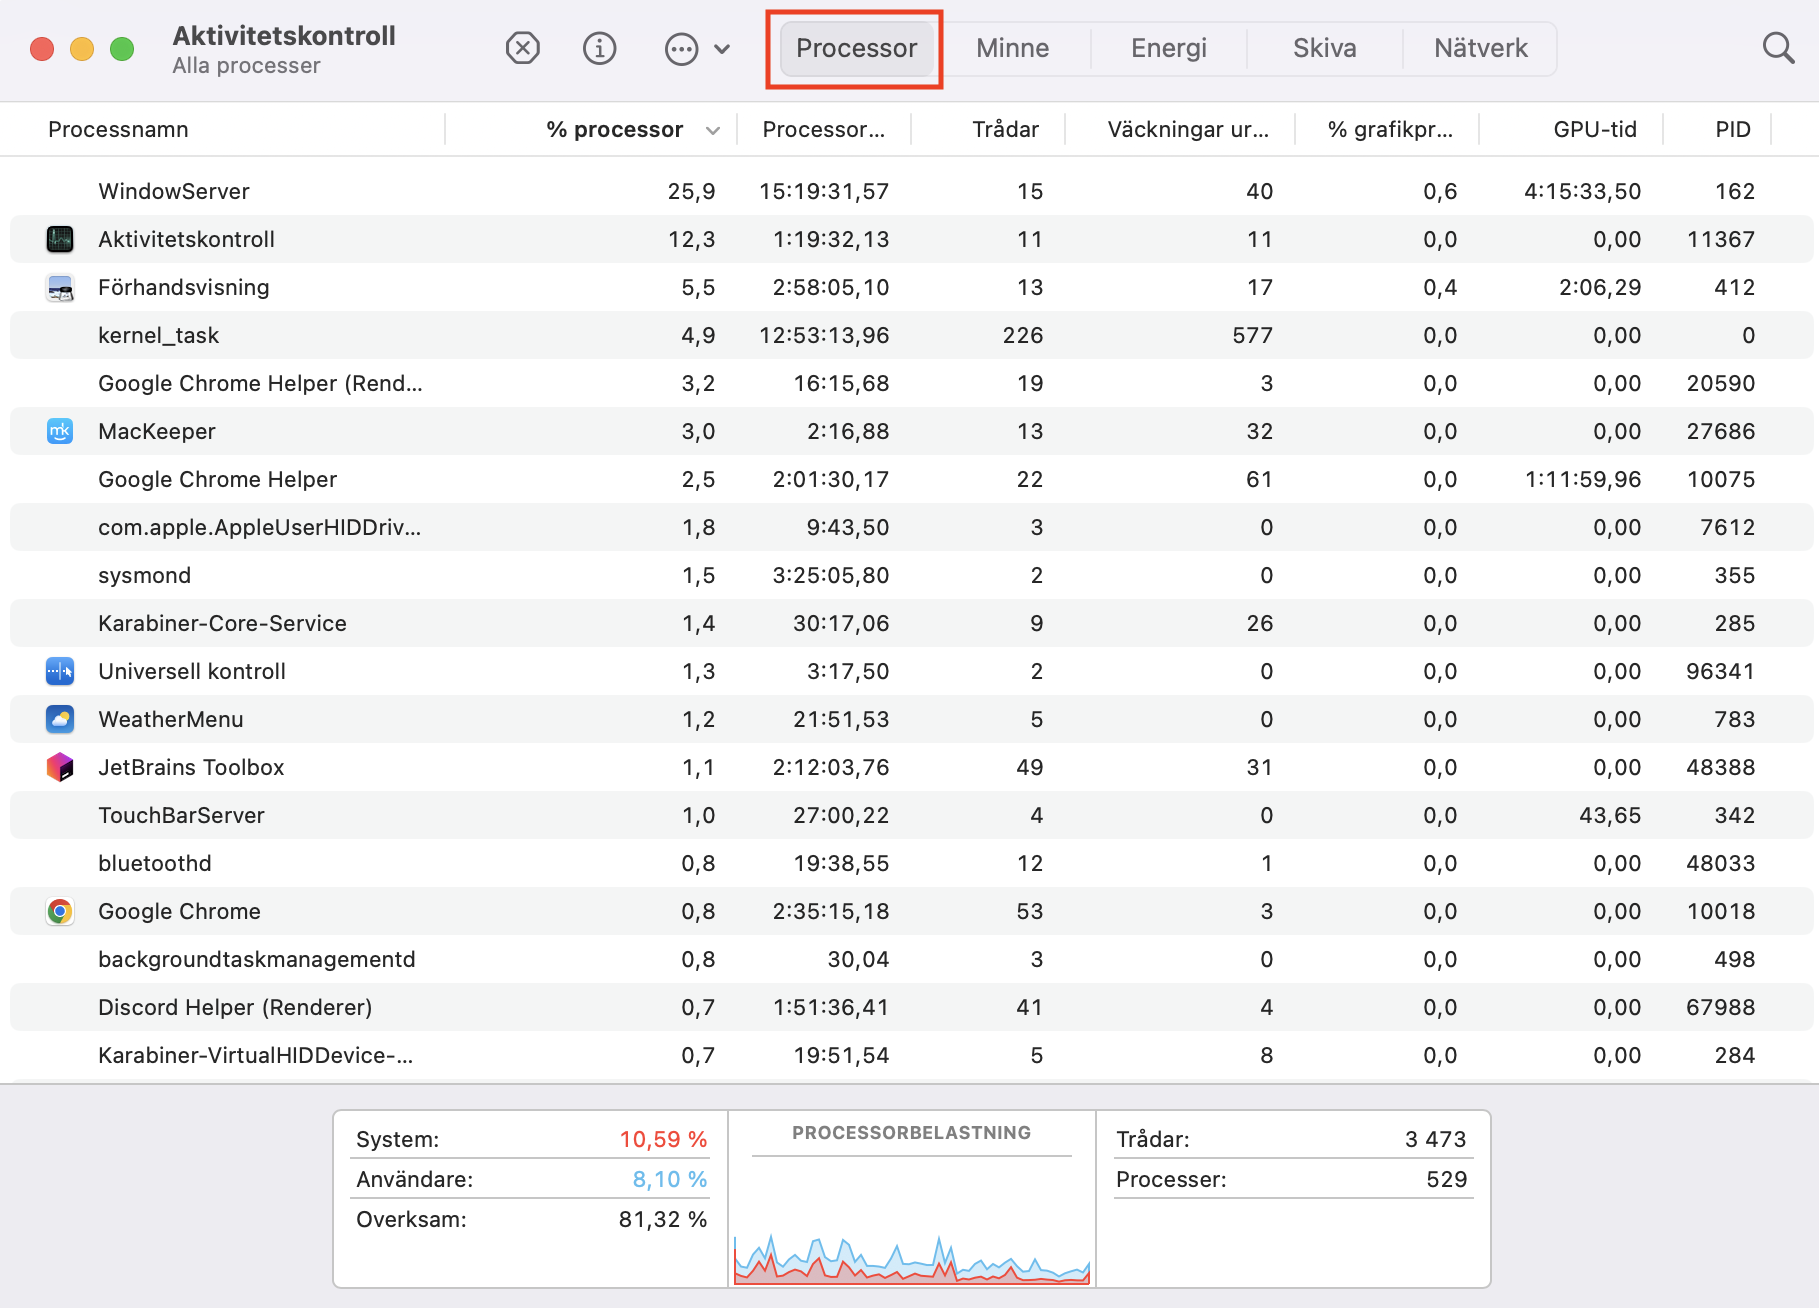Switch to the Skiva tab

(1324, 48)
